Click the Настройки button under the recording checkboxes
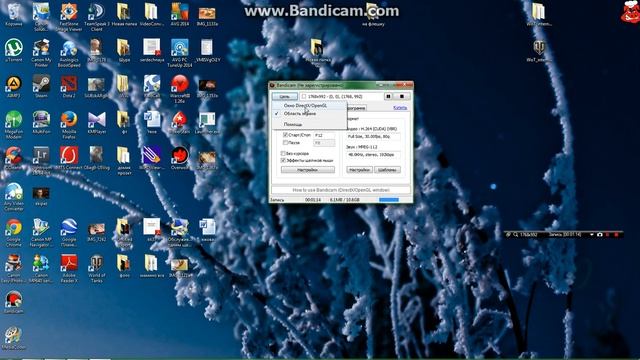This screenshot has height=360, width=640. [x=308, y=169]
